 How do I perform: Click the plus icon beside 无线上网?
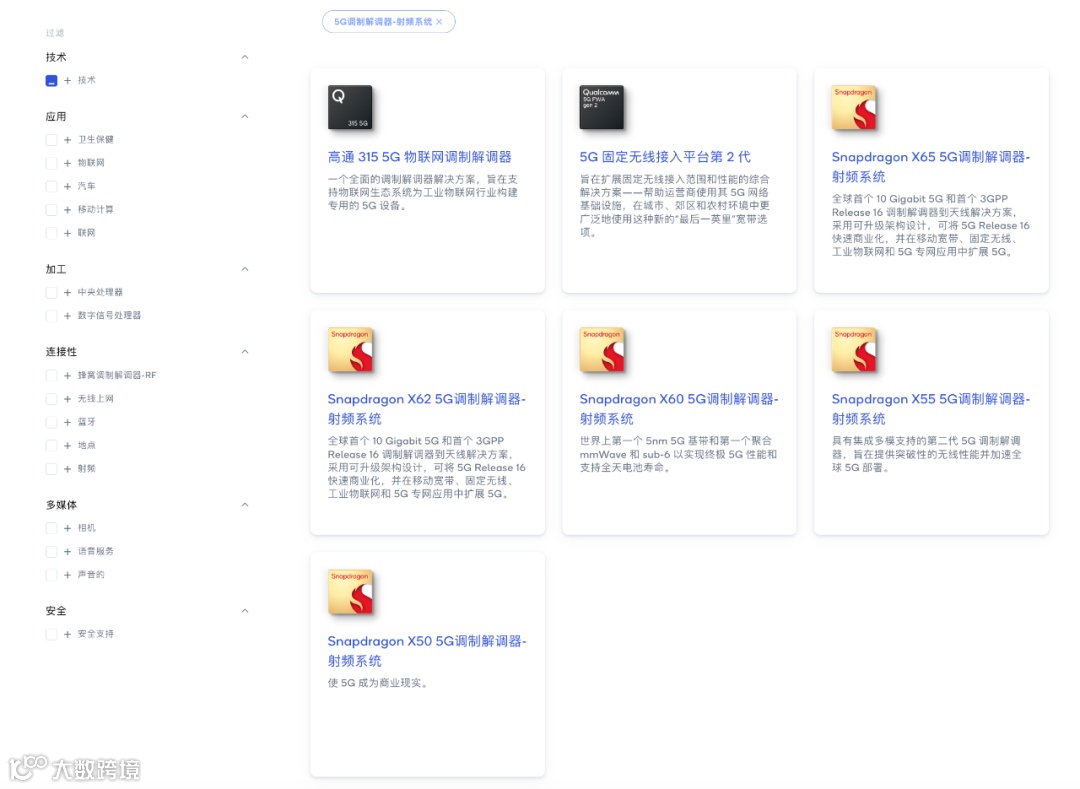tap(68, 399)
